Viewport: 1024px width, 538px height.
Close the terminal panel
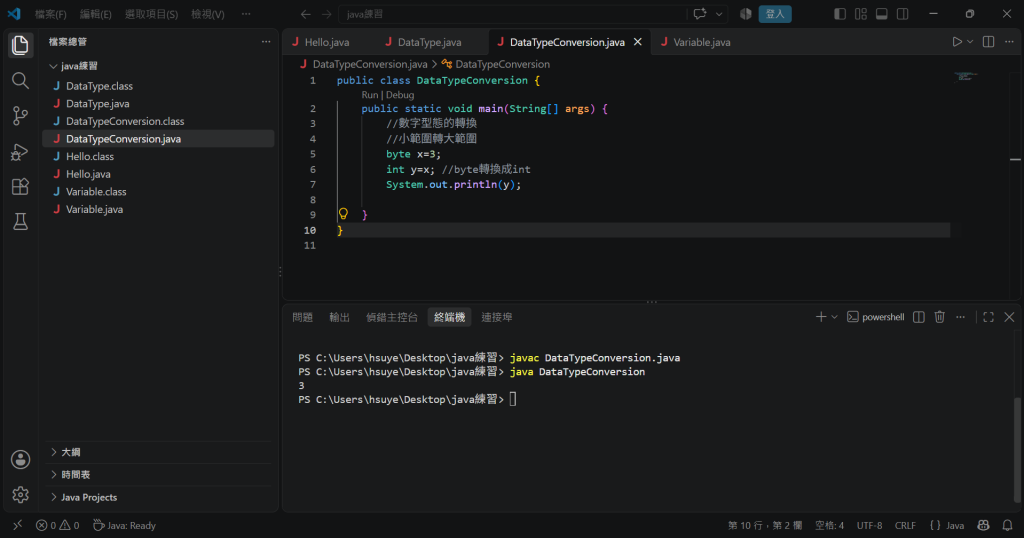1009,317
